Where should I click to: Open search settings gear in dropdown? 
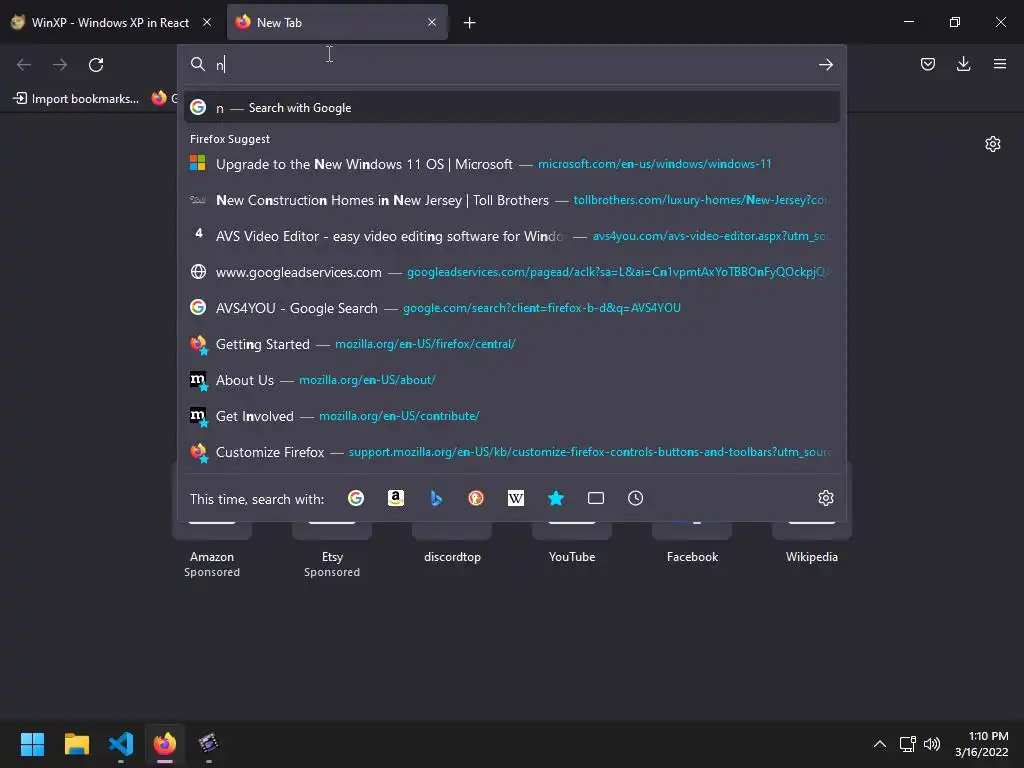click(825, 498)
